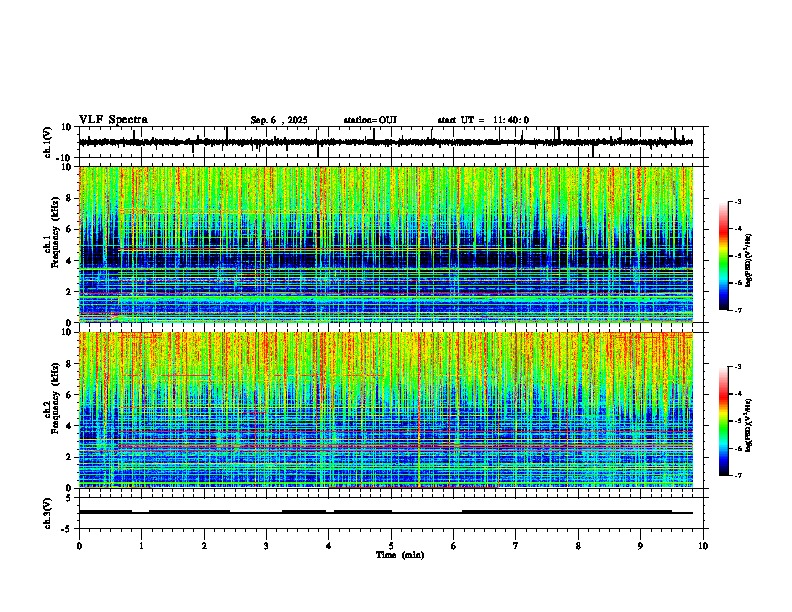The width and height of the screenshot is (792, 612).
Task: Click the date text "Sep. 6, 2025"
Action: coord(279,120)
